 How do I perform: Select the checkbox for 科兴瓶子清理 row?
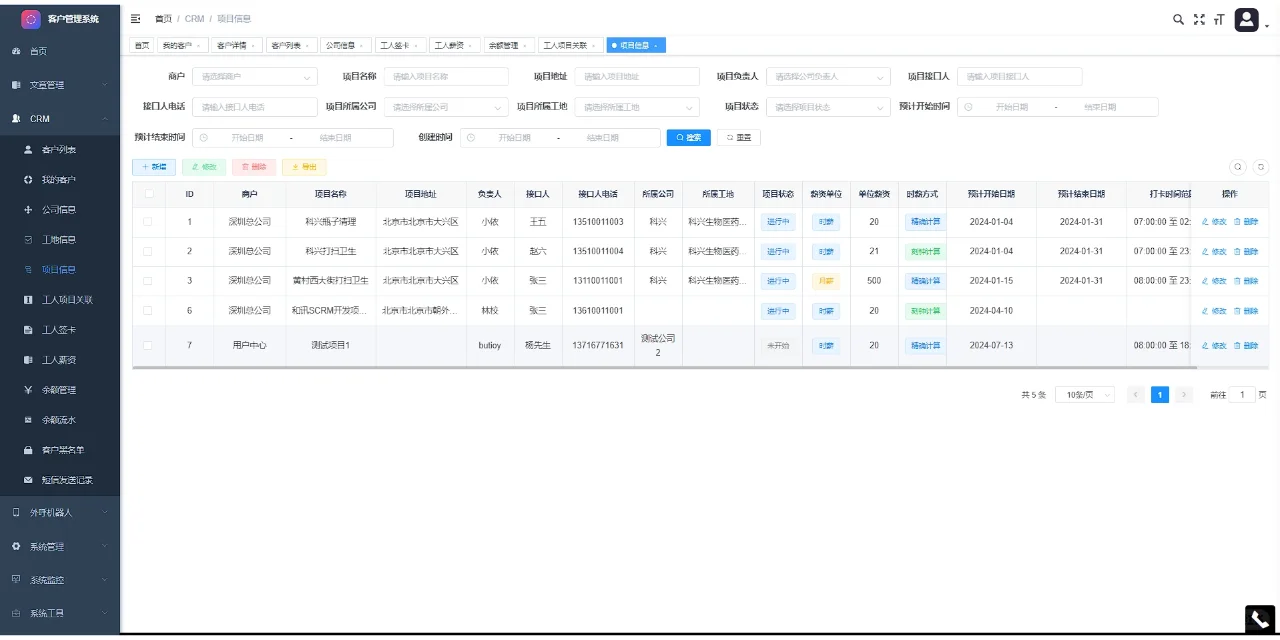click(147, 221)
